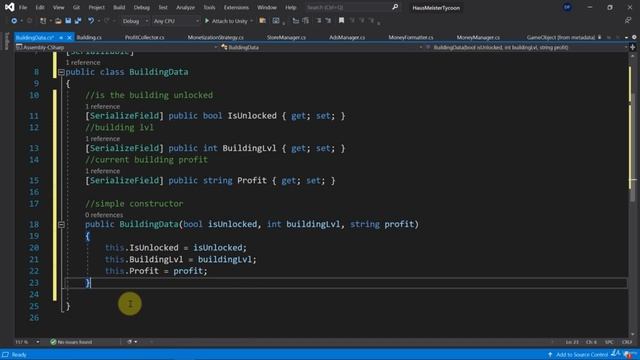
Task: Open the tab settings gear icon
Action: coord(634,37)
